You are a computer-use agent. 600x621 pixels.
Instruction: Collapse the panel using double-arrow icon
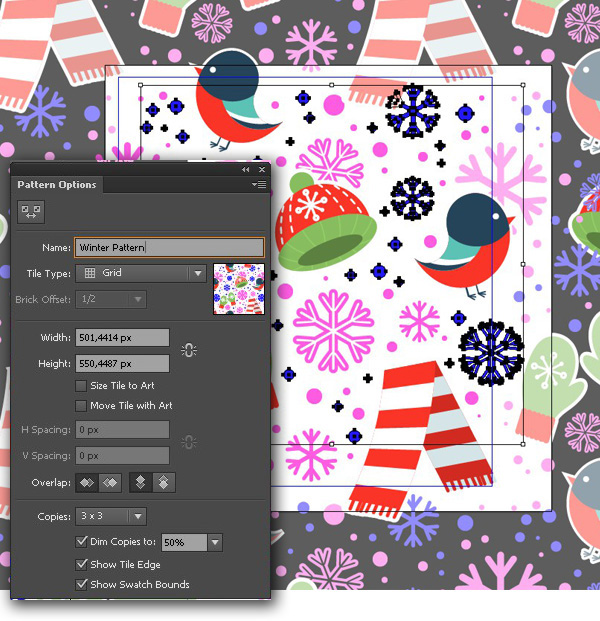click(x=246, y=170)
